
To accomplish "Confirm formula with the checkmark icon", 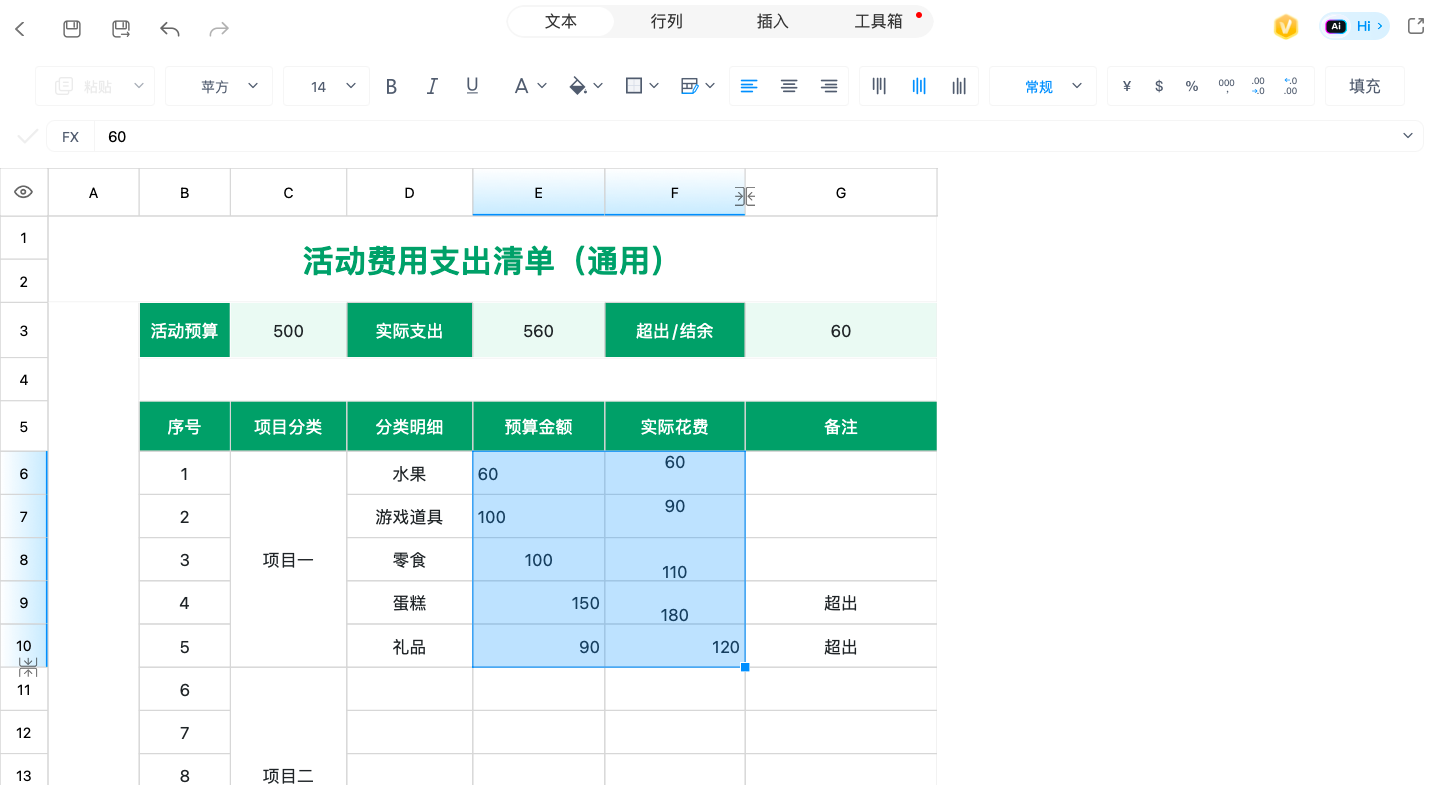I will coord(27,137).
